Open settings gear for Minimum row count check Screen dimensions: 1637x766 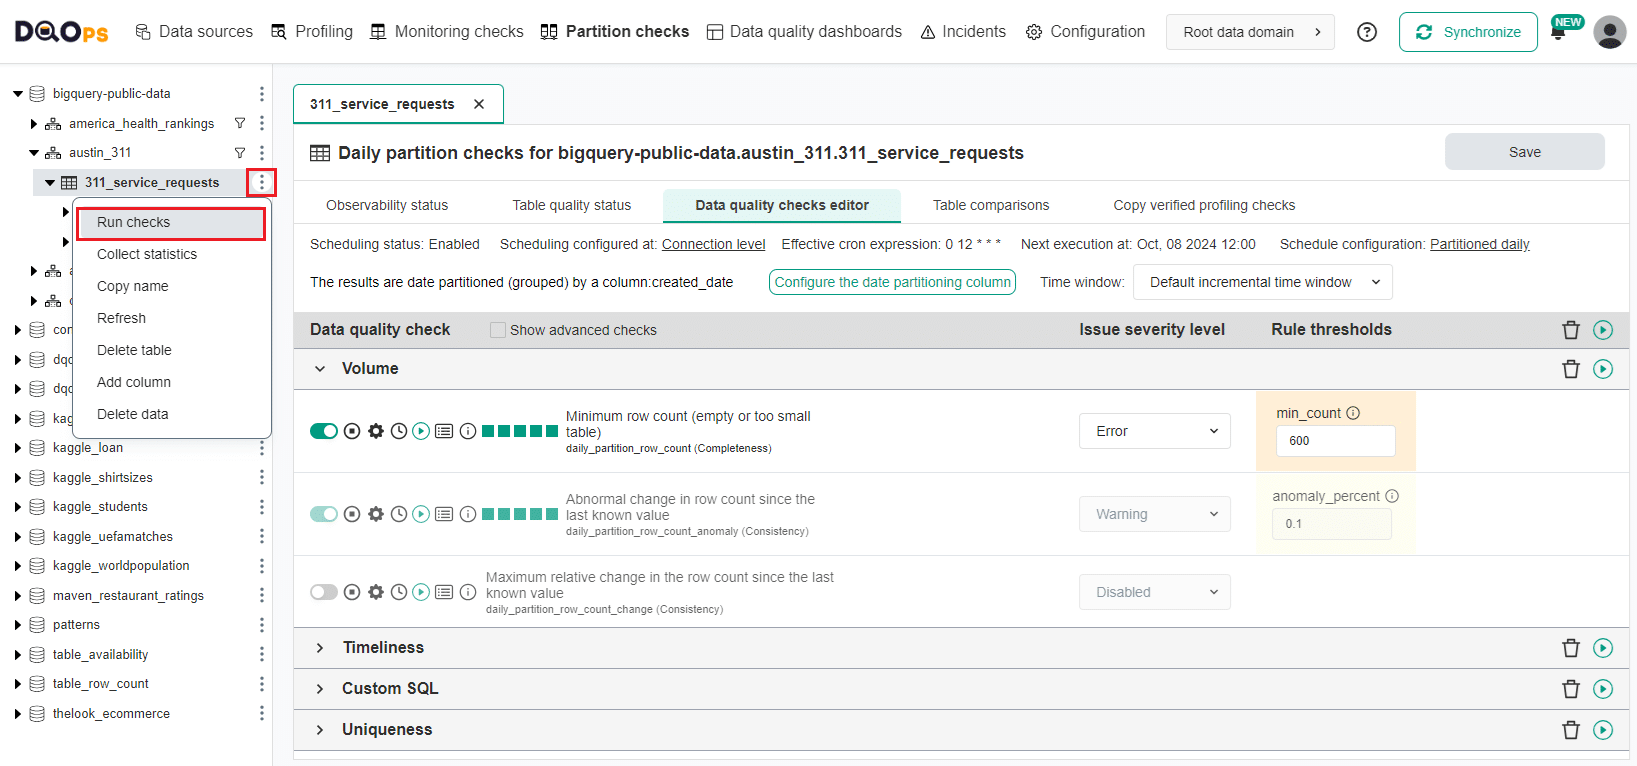coord(376,431)
